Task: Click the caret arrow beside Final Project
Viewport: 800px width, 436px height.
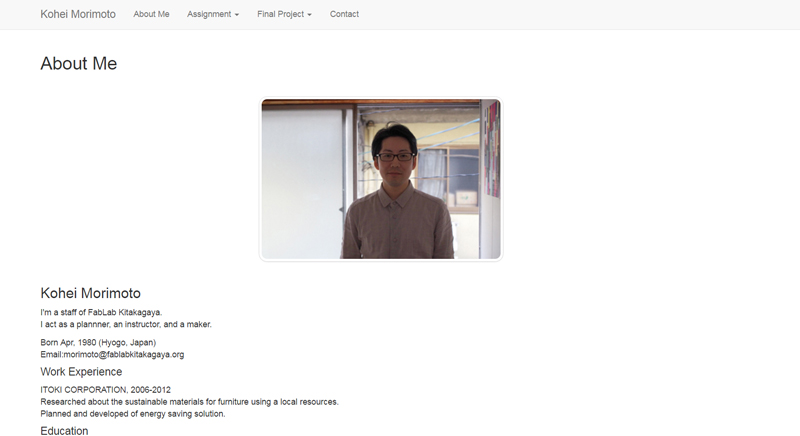Action: [x=309, y=15]
